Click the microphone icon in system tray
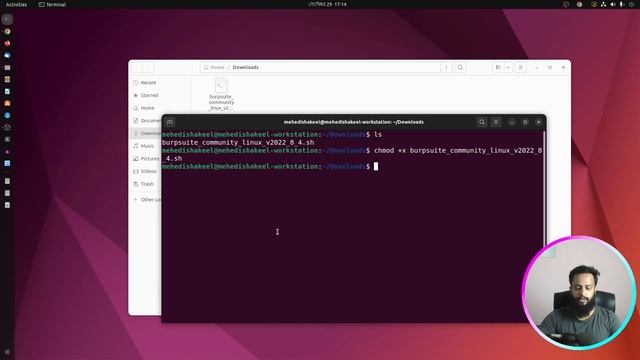Viewport: 640px width, 360px height. click(621, 4)
